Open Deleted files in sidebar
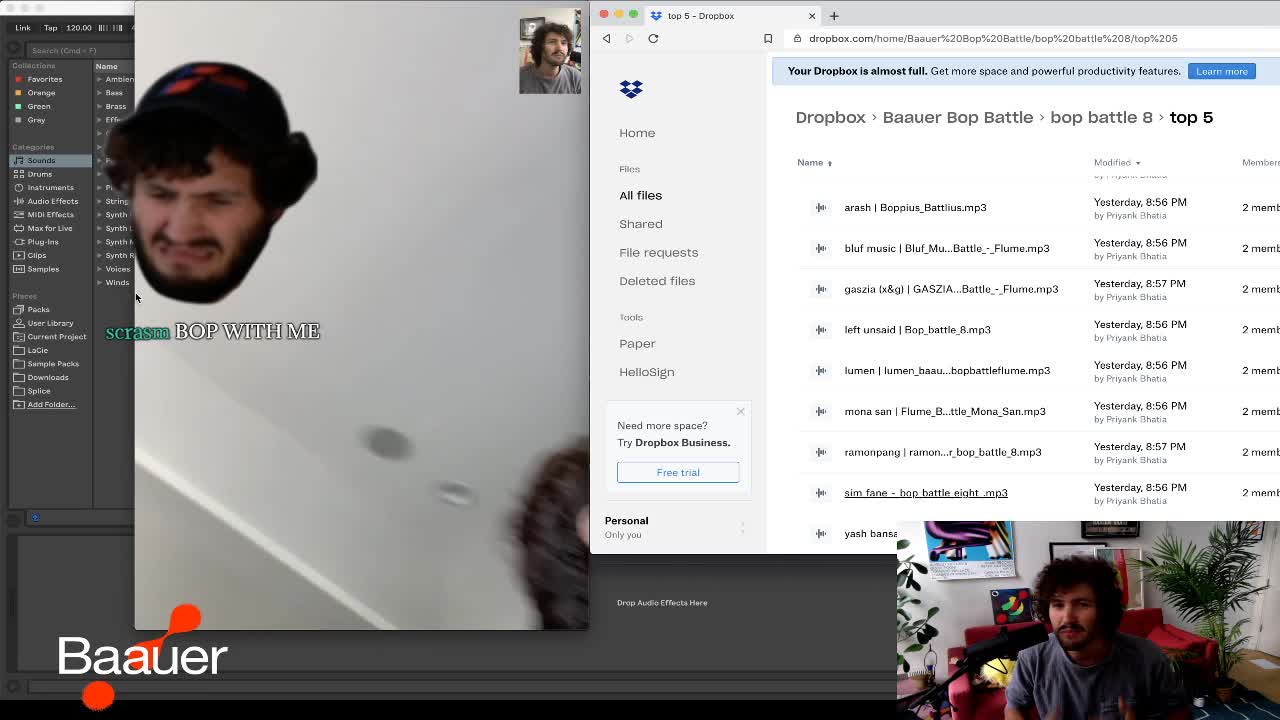This screenshot has height=720, width=1280. [x=656, y=281]
